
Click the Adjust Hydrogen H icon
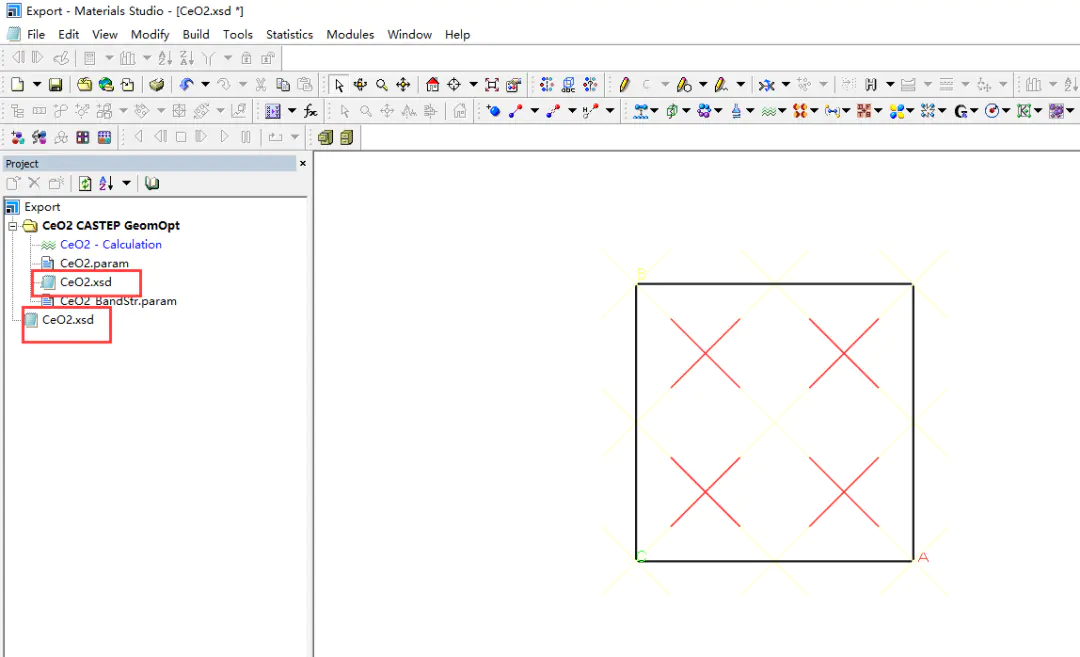click(871, 85)
